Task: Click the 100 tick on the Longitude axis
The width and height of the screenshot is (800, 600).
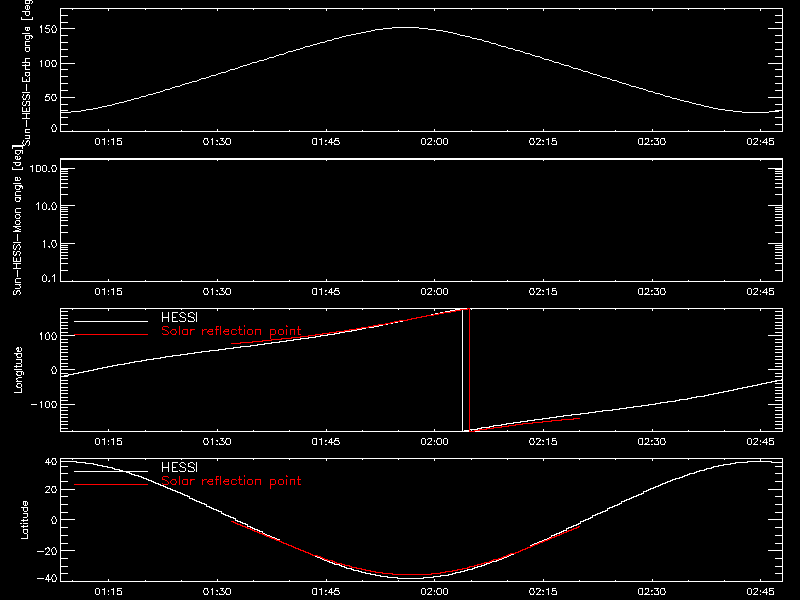Action: pyautogui.click(x=48, y=336)
